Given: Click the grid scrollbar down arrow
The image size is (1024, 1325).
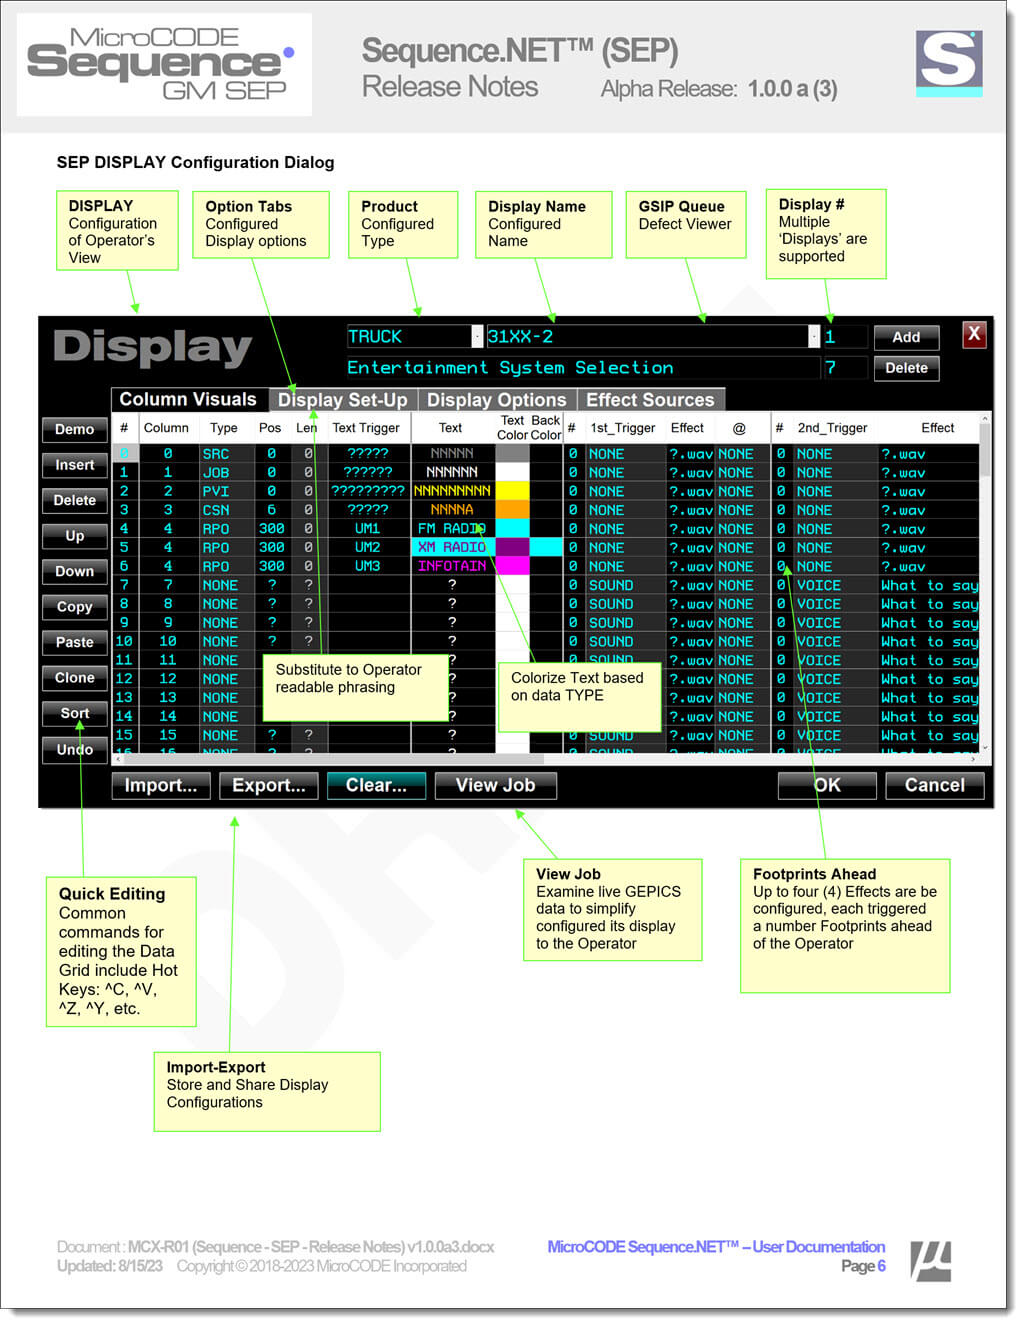Looking at the screenshot, I should (985, 748).
